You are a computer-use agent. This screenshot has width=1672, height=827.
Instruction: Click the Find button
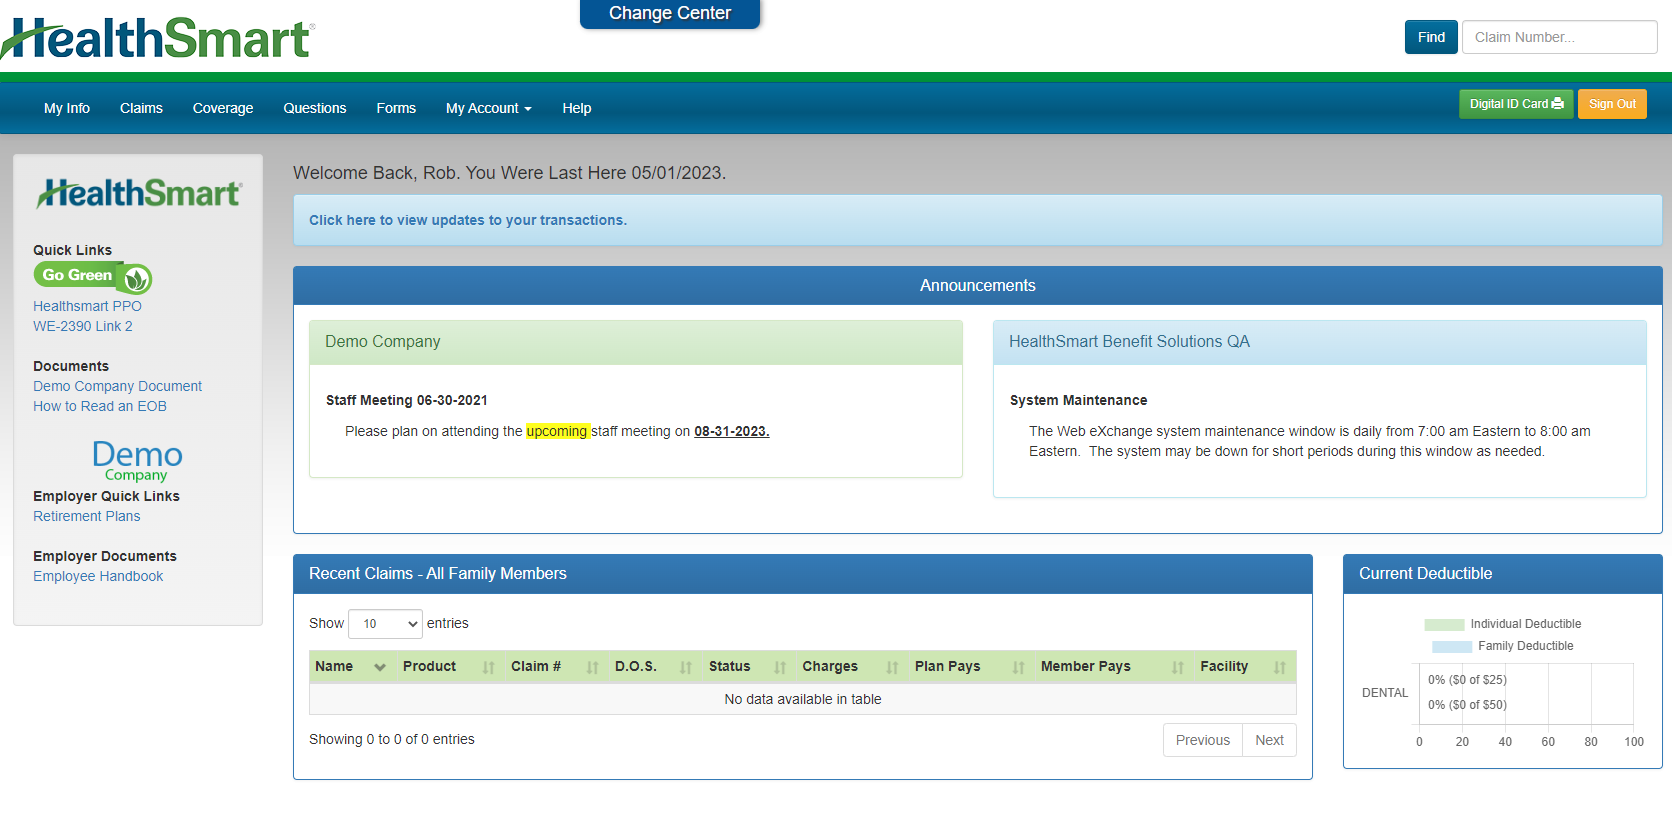coord(1431,37)
